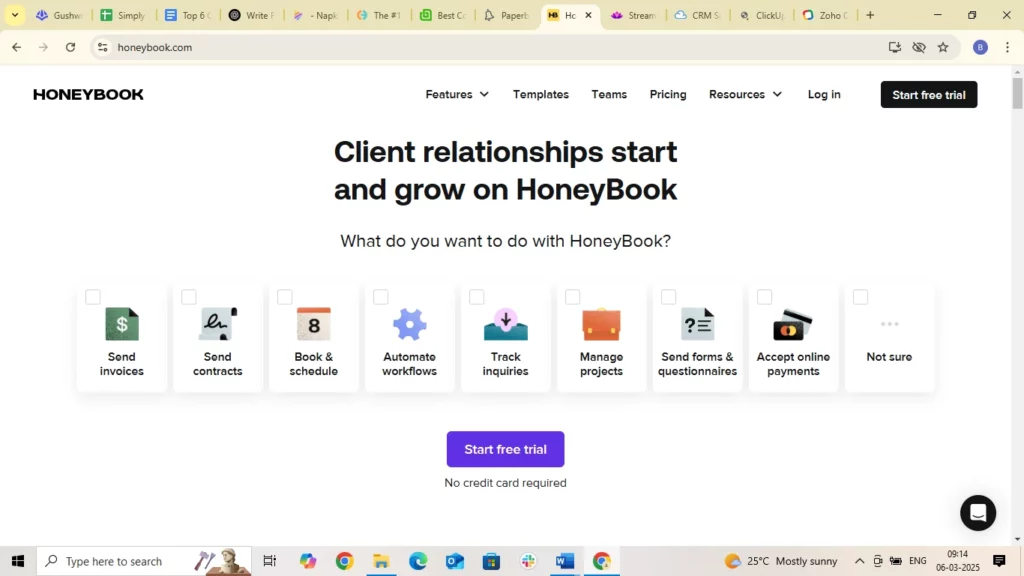Click the Start free trial button

[x=505, y=449]
